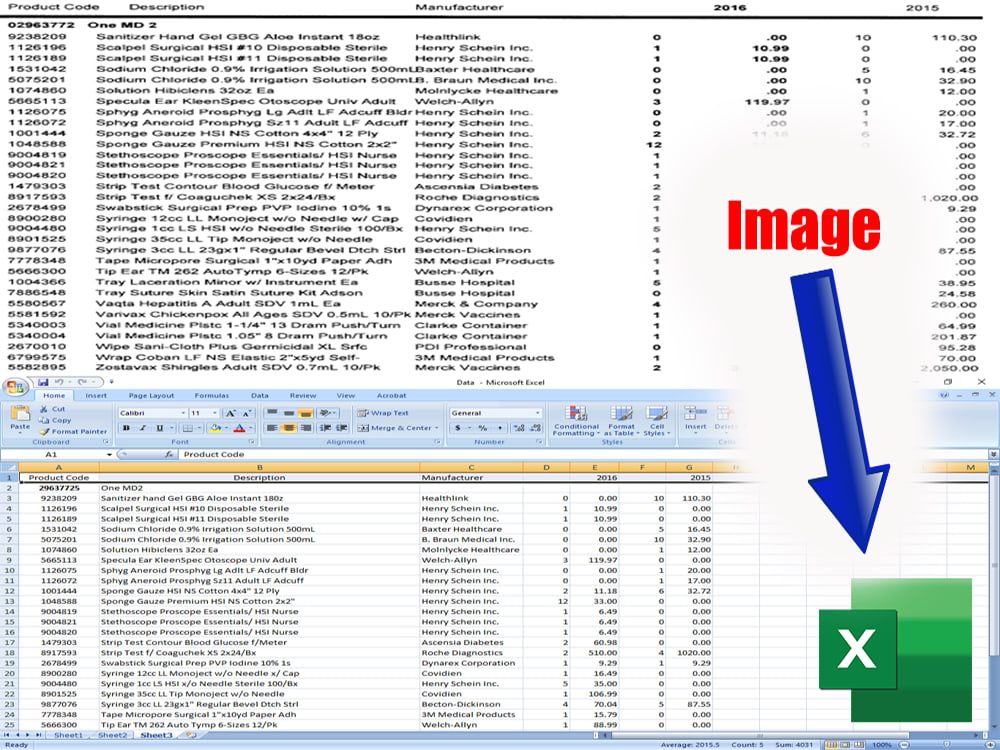Click the Decrease Indent icon
Viewport: 1000px width, 750px height.
point(325,428)
